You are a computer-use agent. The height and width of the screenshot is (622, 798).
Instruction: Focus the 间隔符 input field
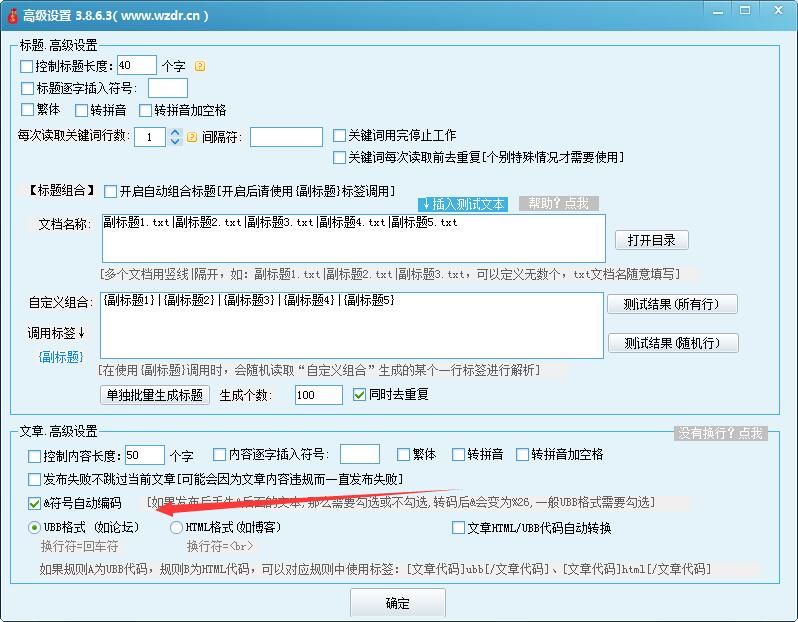click(x=287, y=137)
